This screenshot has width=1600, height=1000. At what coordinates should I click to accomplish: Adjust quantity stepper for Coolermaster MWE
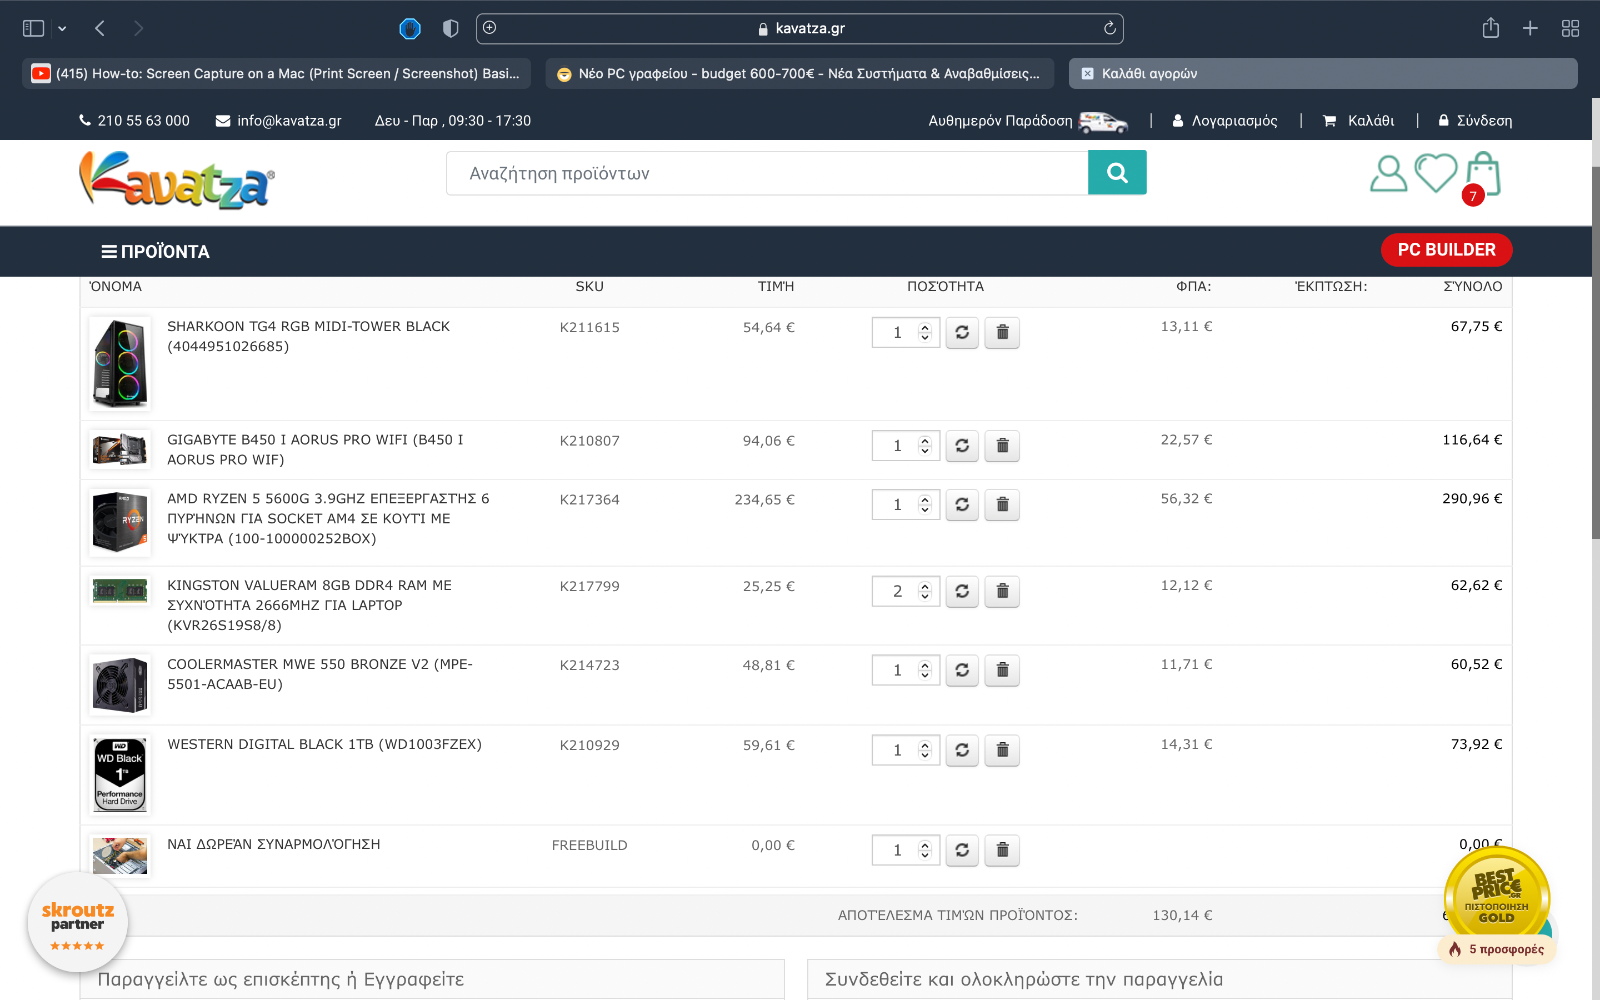(x=925, y=670)
